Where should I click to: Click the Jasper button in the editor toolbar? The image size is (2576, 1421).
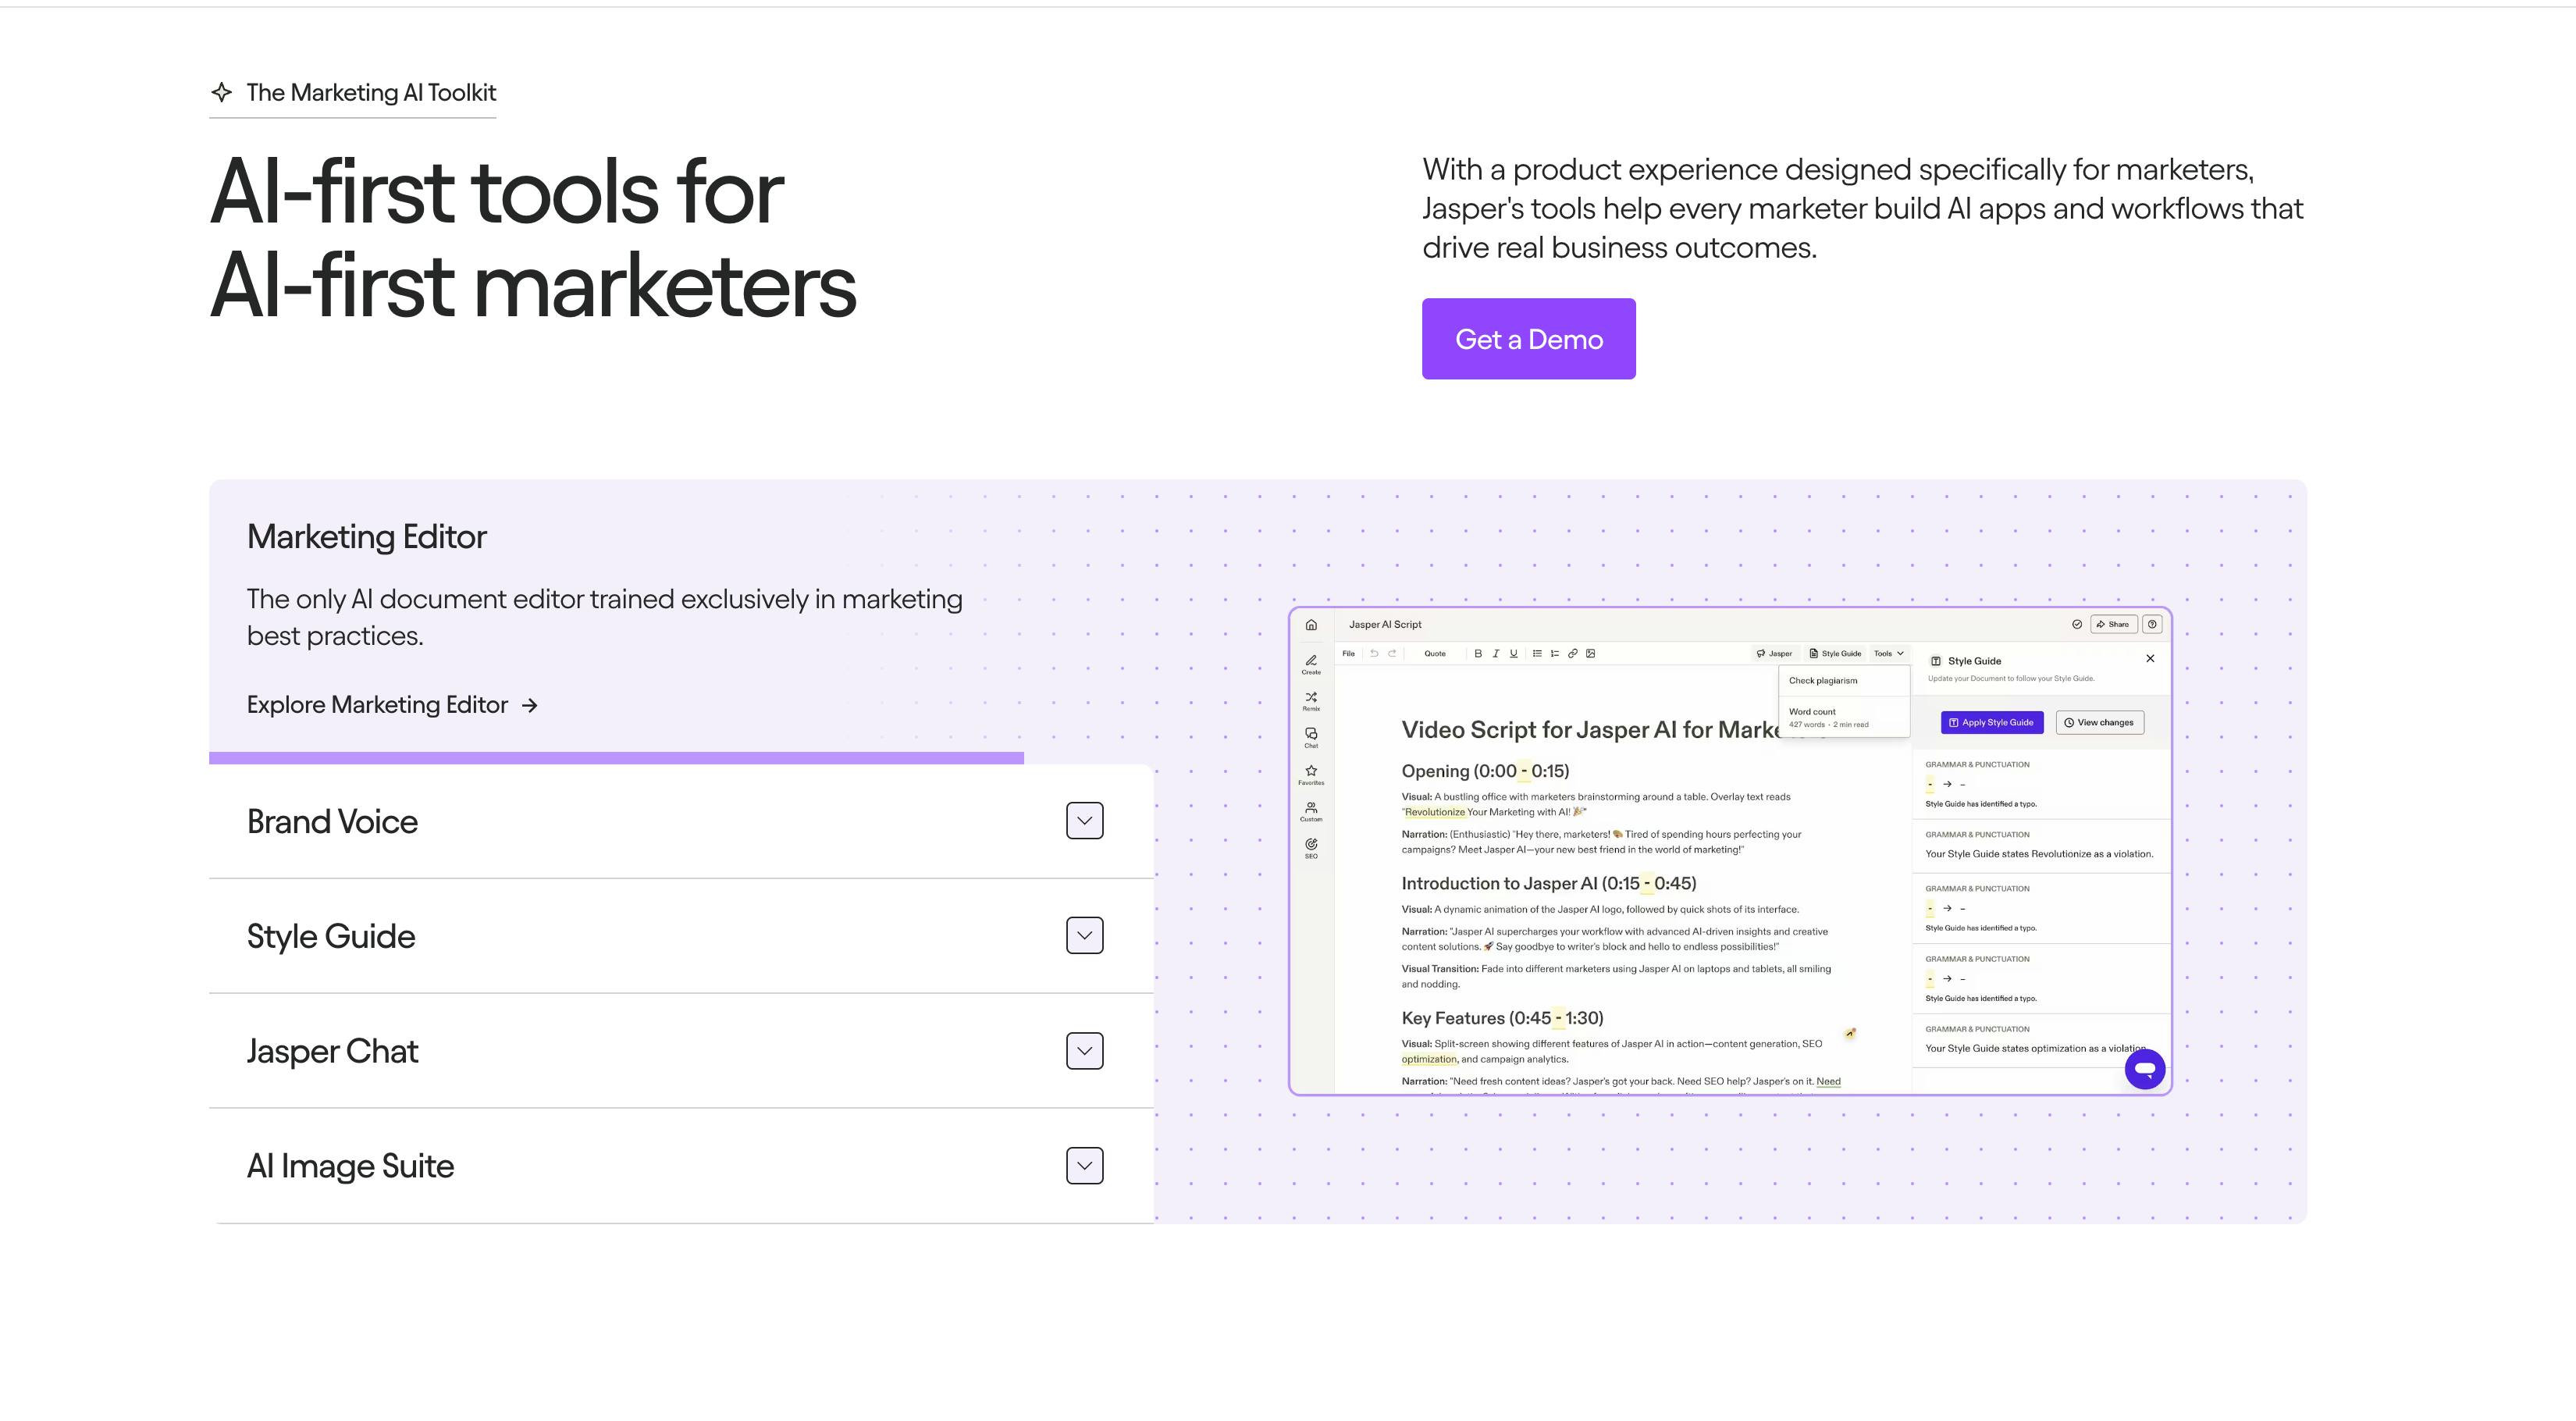(1774, 654)
